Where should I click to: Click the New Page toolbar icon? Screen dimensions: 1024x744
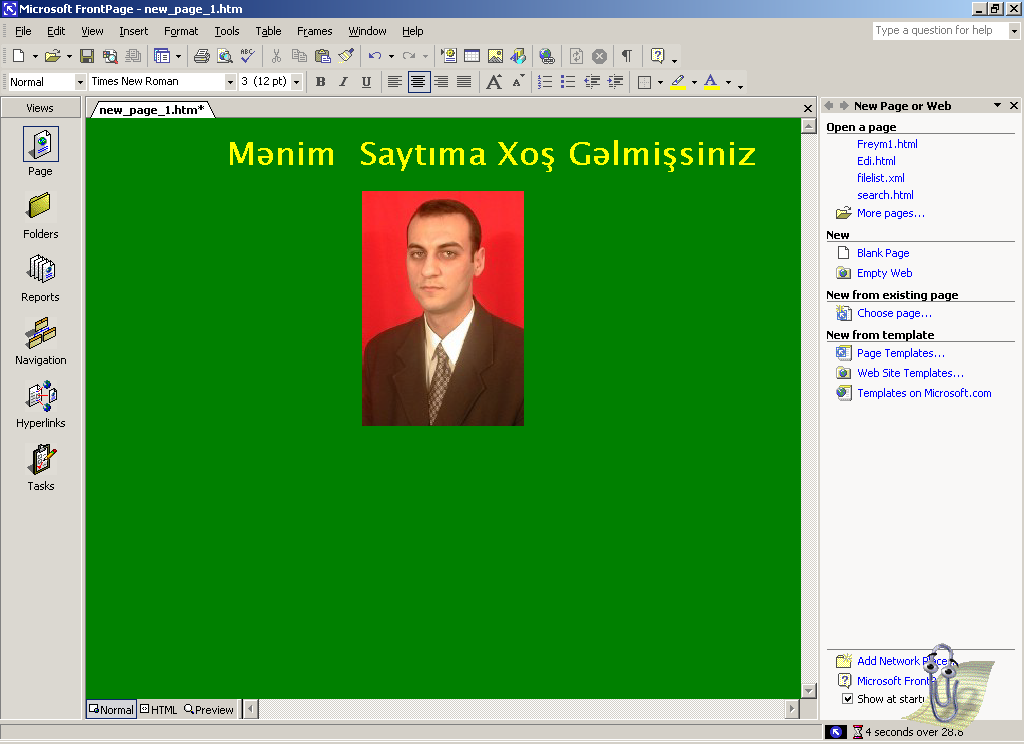pyautogui.click(x=19, y=56)
